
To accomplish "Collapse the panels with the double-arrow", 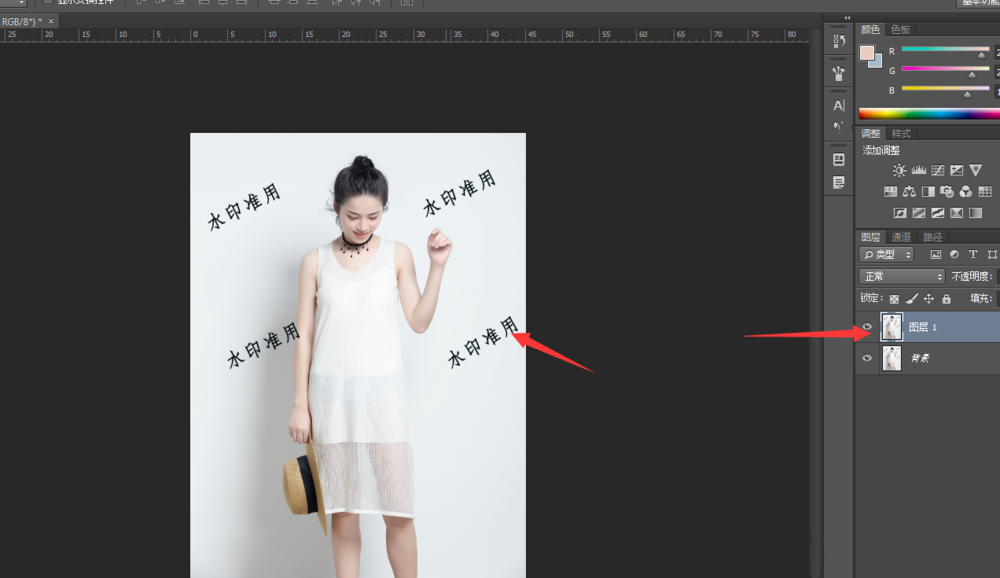I will [848, 17].
